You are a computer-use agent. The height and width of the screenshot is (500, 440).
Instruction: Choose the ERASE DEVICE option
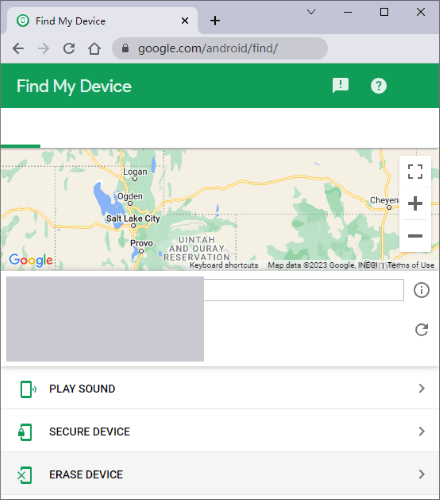tap(220, 474)
